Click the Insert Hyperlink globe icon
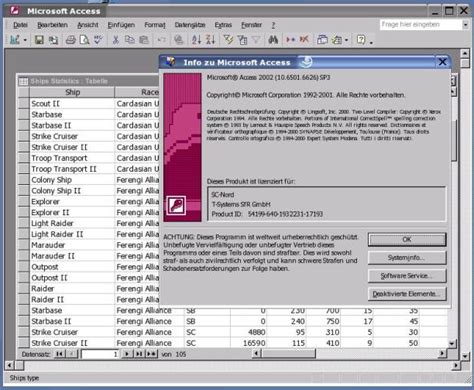 (179, 40)
